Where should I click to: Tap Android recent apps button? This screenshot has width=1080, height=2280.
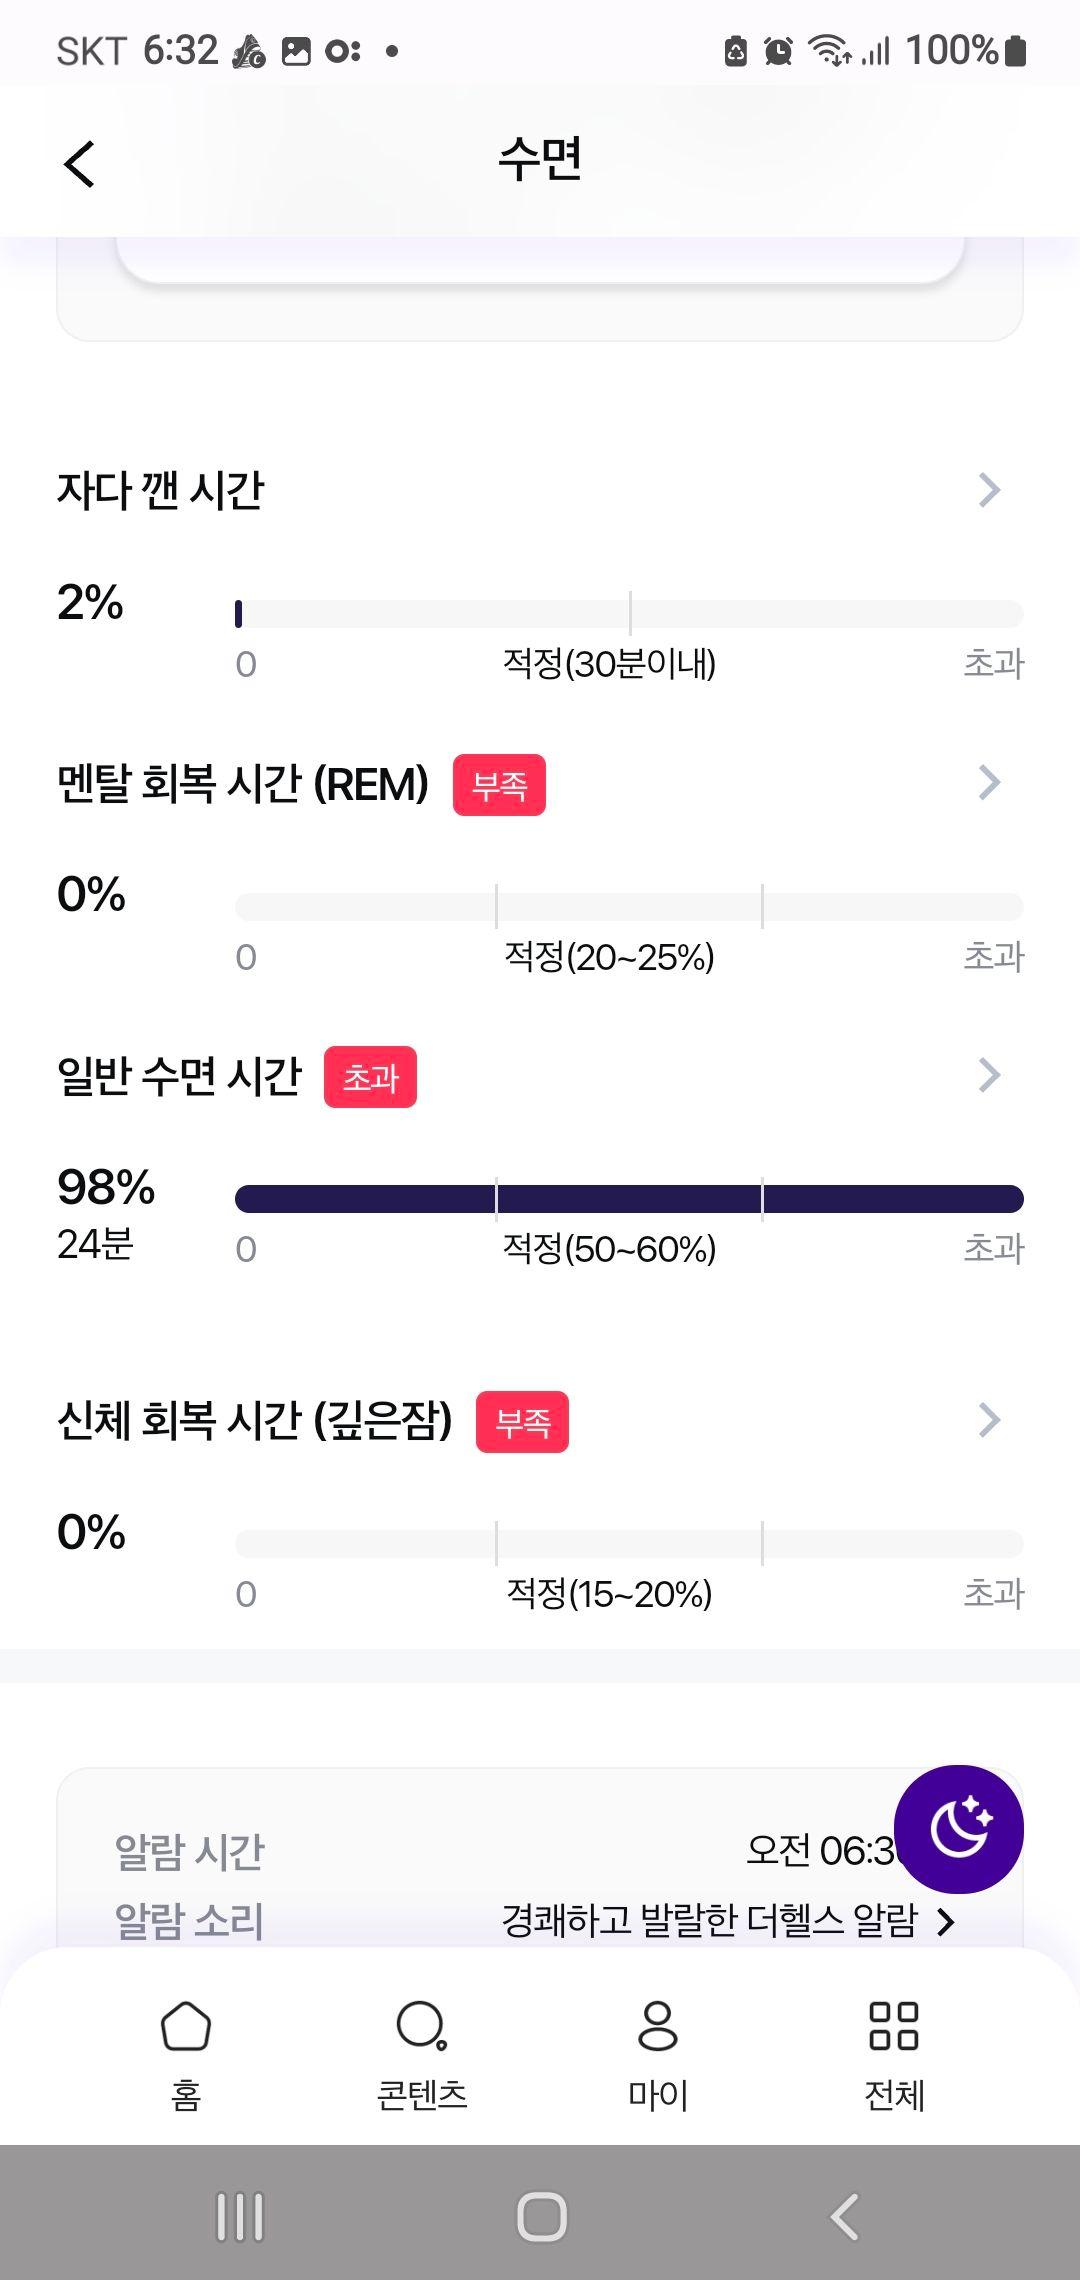click(x=240, y=2216)
